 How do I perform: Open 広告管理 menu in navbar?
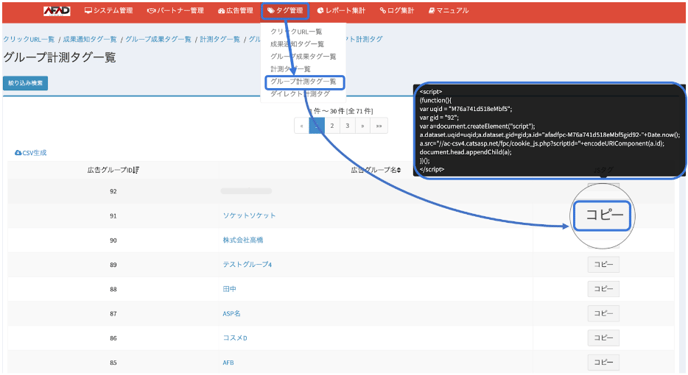(x=236, y=11)
